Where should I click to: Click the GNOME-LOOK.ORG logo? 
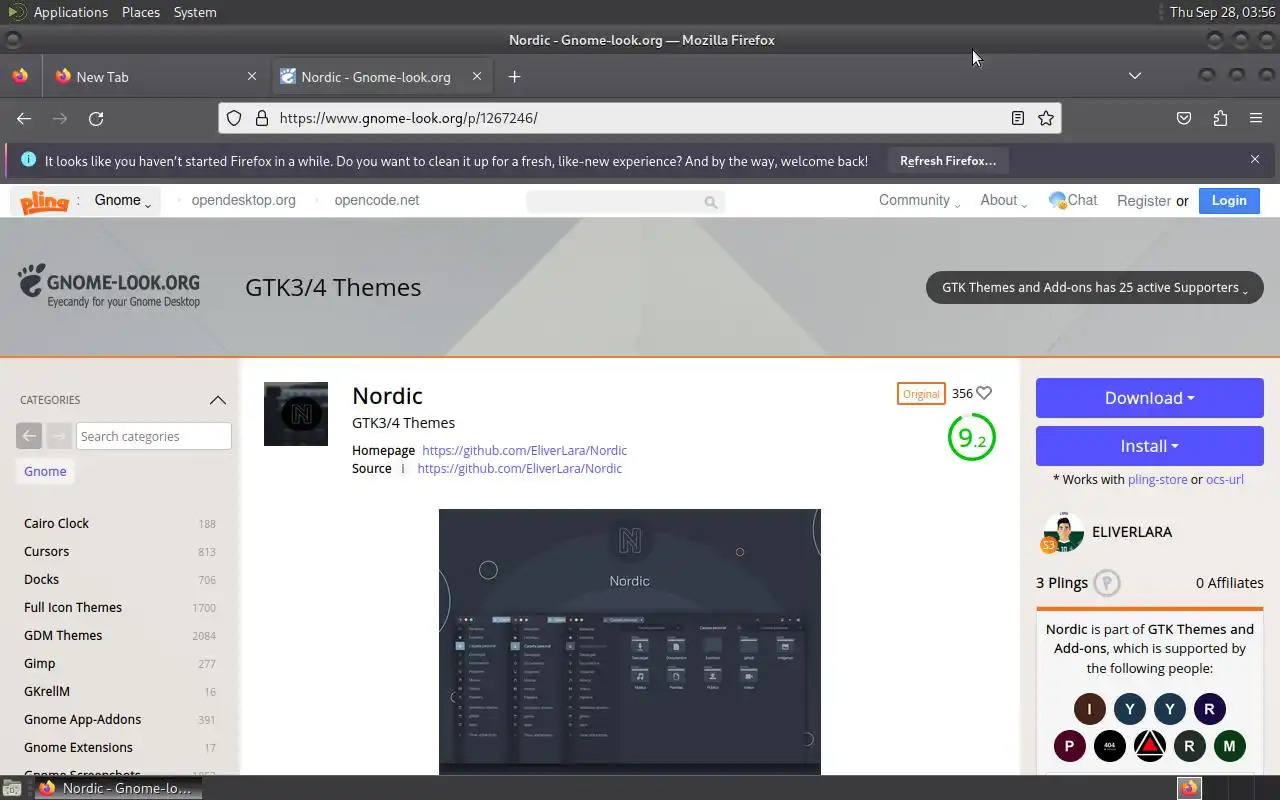point(109,285)
